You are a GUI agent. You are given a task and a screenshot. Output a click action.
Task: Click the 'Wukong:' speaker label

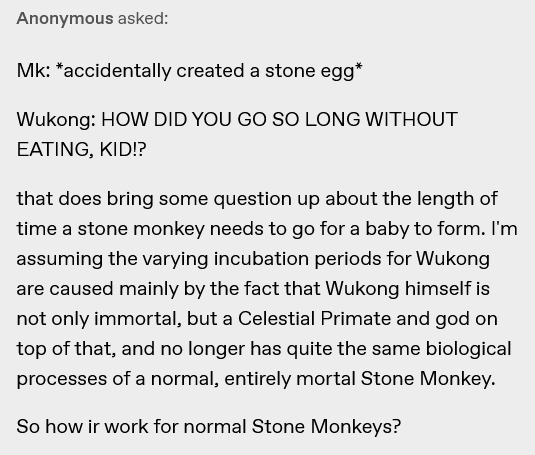point(56,120)
